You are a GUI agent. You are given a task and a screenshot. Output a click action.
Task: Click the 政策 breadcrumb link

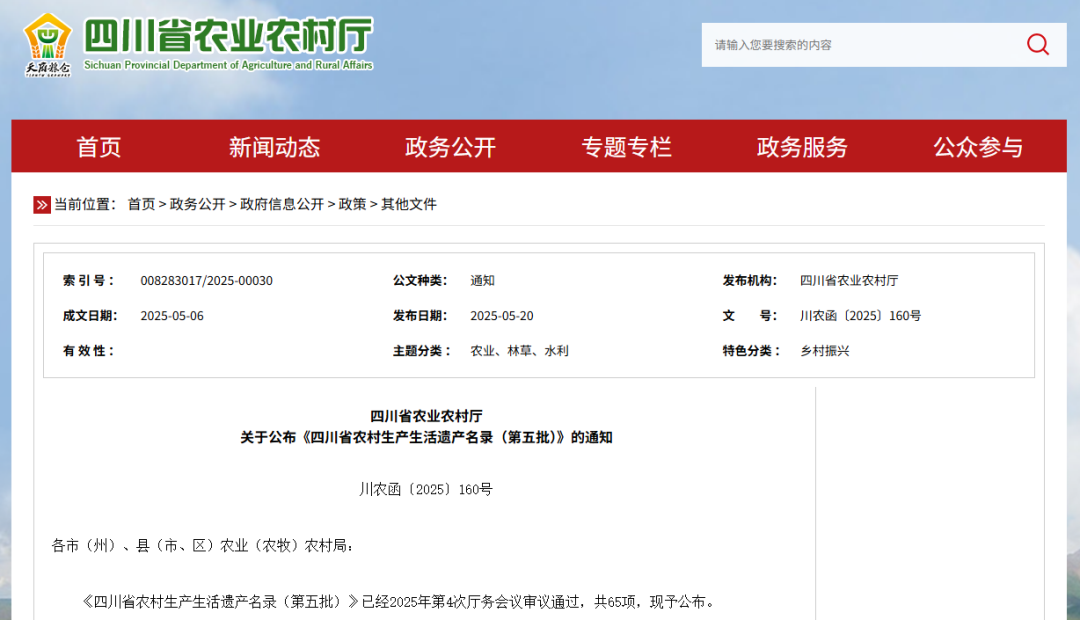click(352, 204)
